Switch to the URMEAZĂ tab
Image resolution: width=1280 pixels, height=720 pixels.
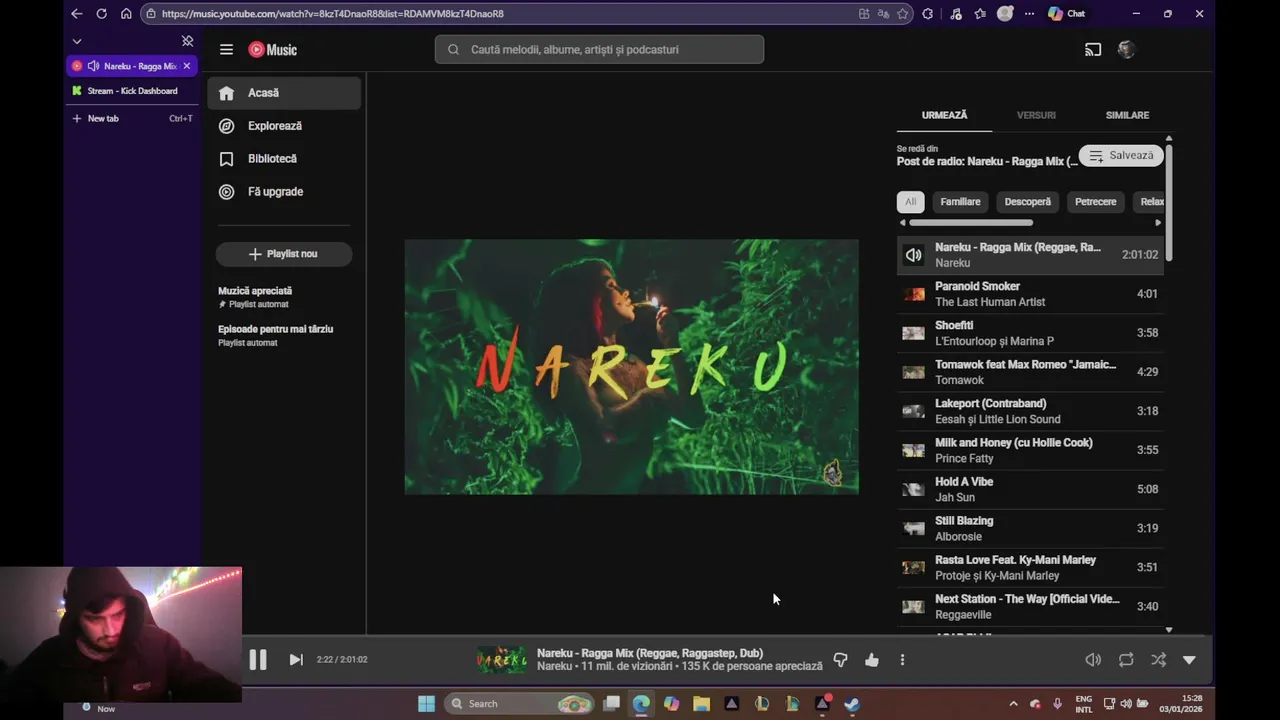point(944,115)
